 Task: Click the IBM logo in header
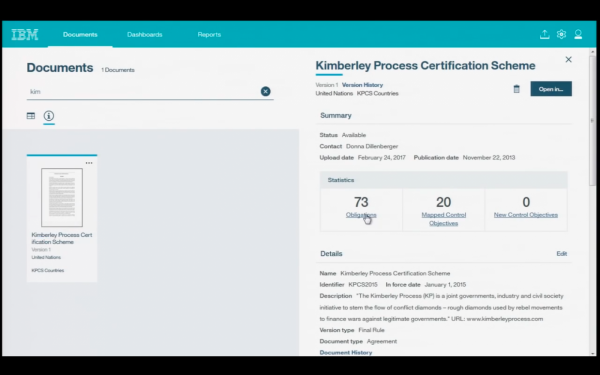(x=25, y=34)
